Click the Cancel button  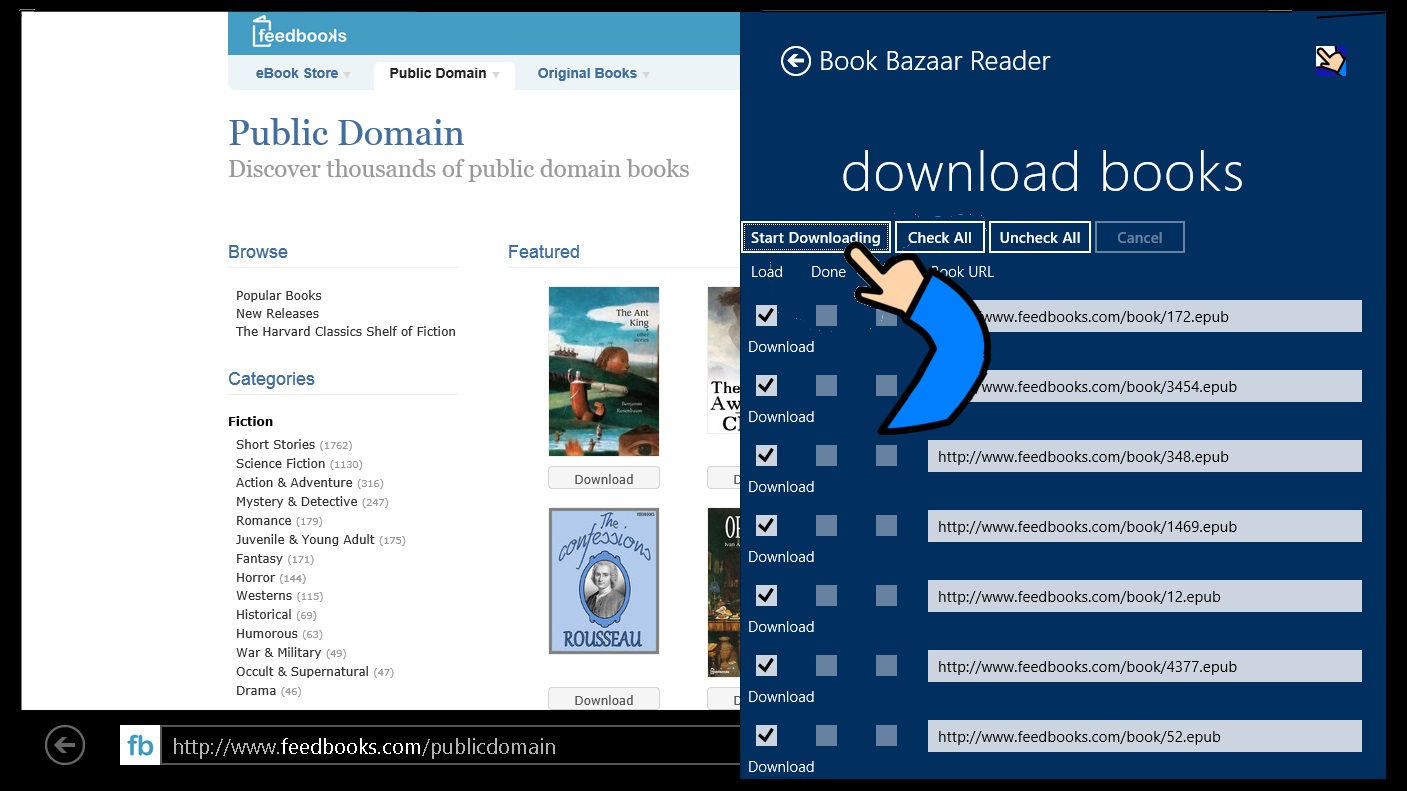coord(1140,237)
